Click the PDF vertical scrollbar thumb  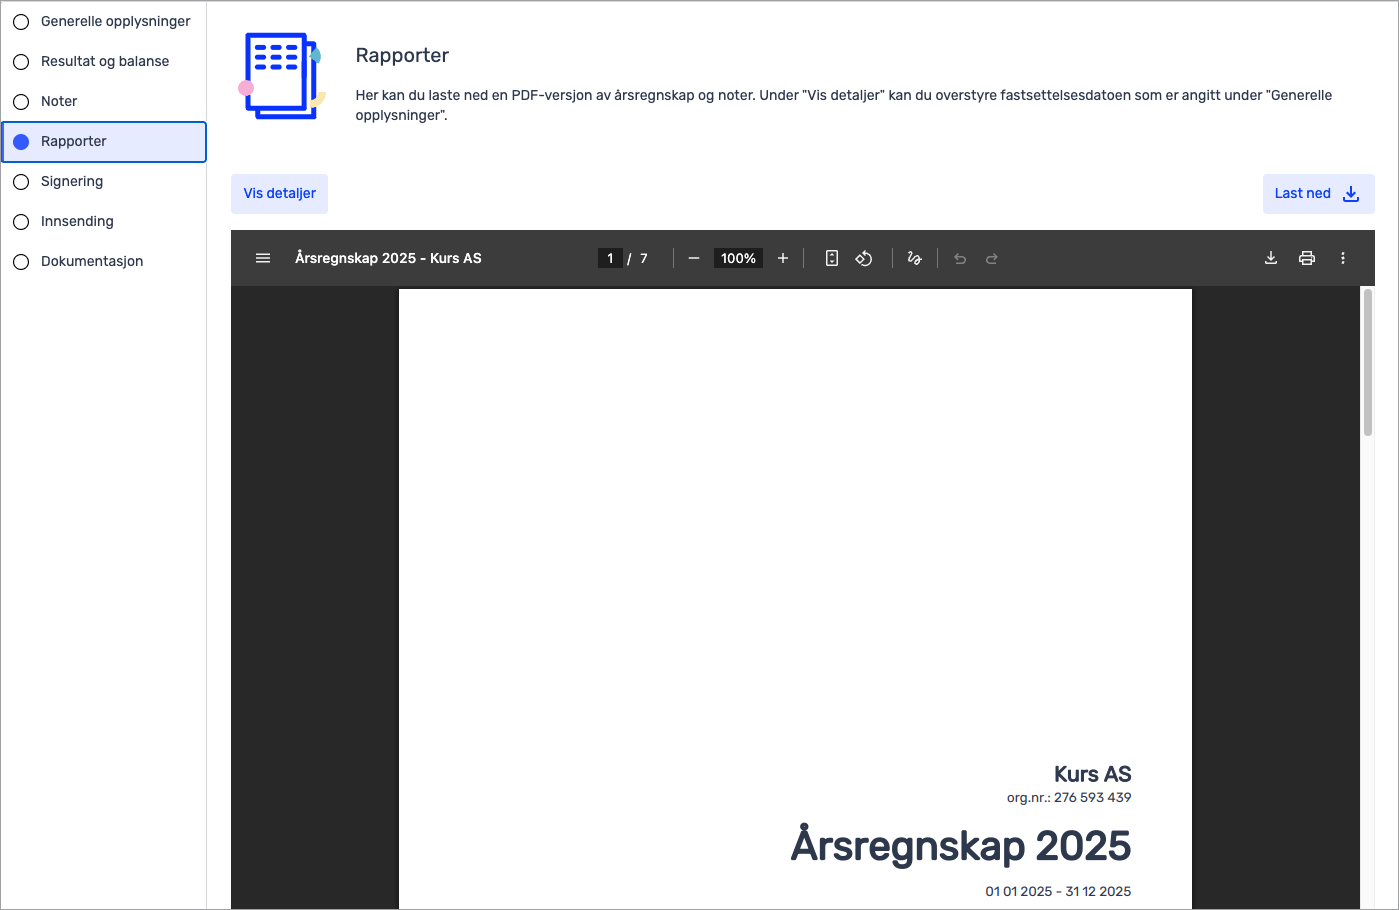1367,362
